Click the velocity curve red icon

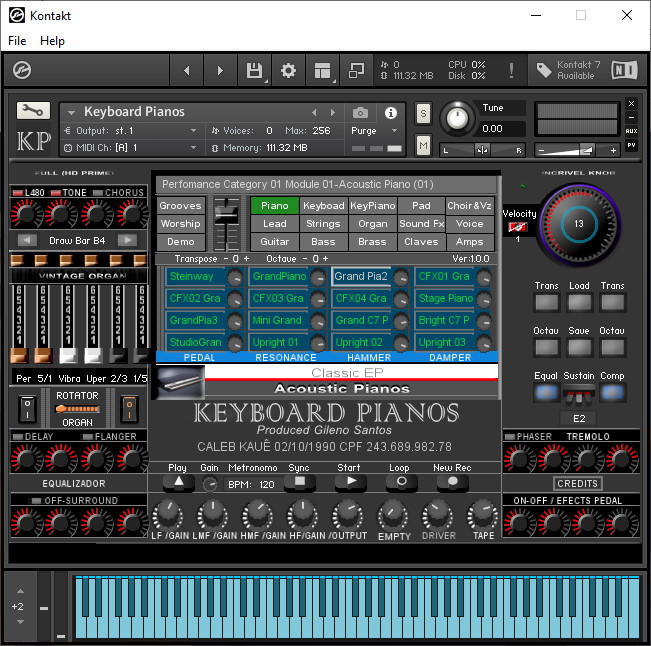(517, 227)
